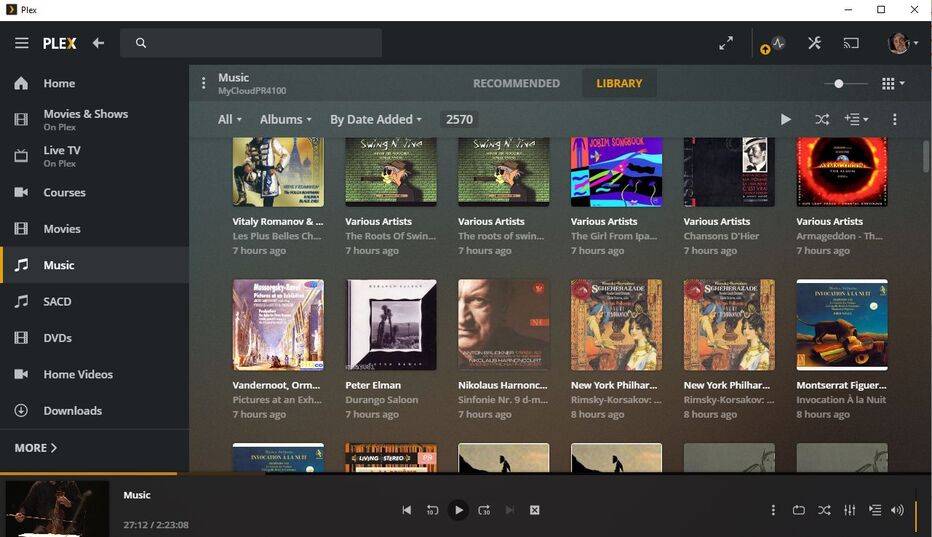Open Nikolaus Harnoncourt album cover

[503, 325]
